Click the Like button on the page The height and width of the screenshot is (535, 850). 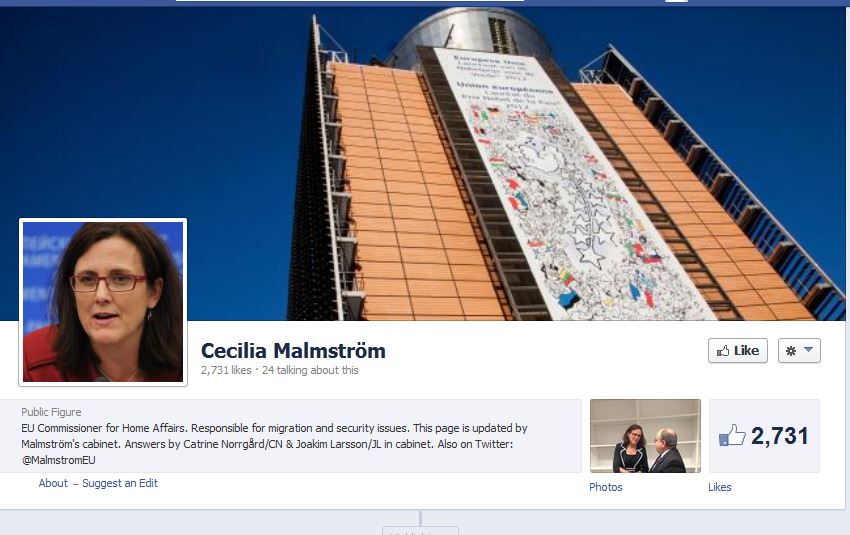[x=737, y=351]
